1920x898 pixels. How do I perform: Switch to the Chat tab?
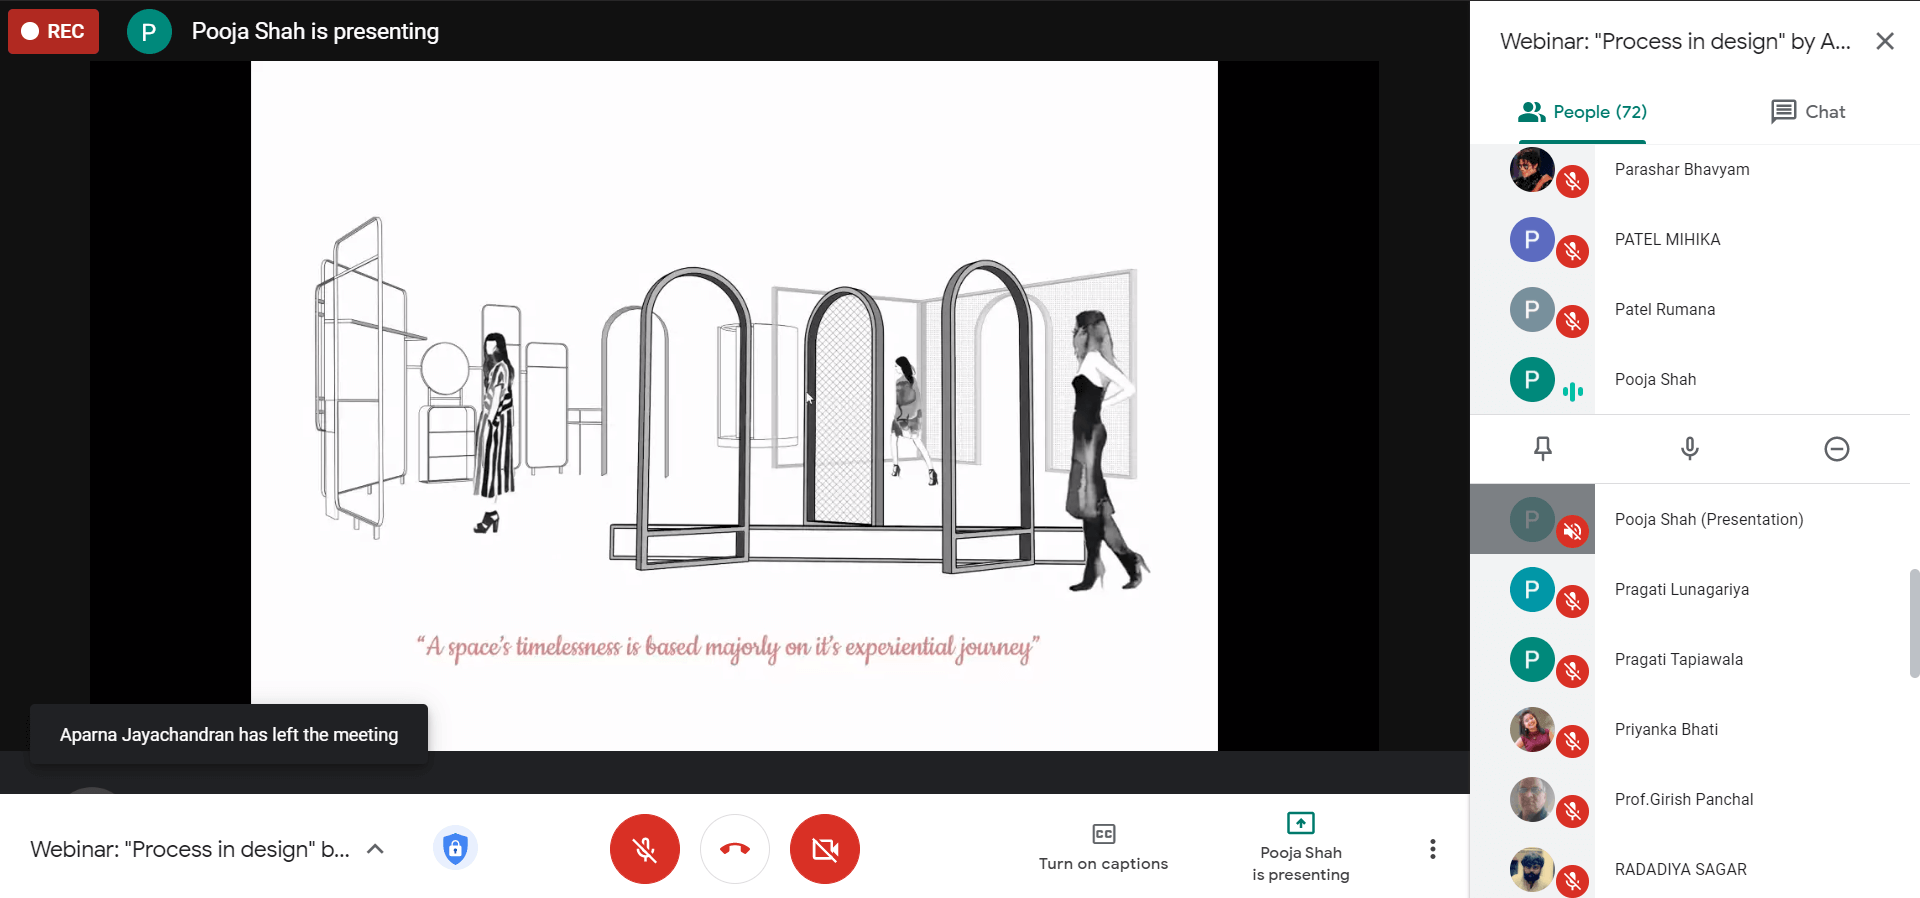click(x=1807, y=112)
